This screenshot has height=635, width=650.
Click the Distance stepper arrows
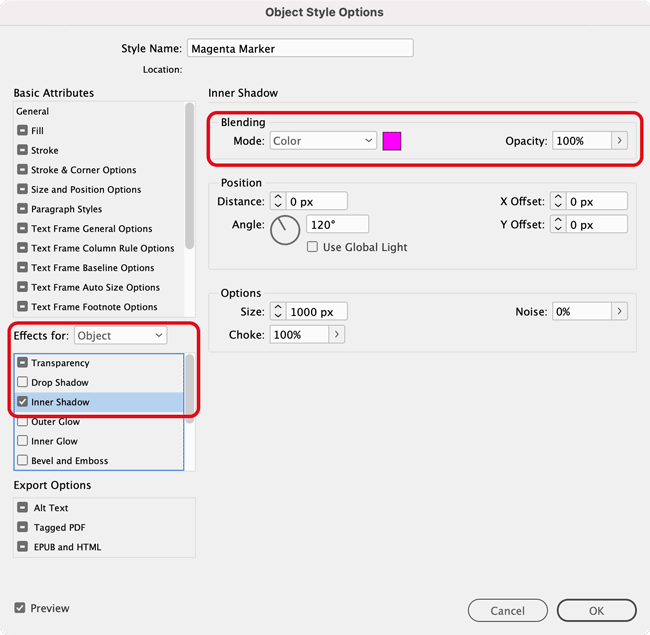(x=278, y=201)
